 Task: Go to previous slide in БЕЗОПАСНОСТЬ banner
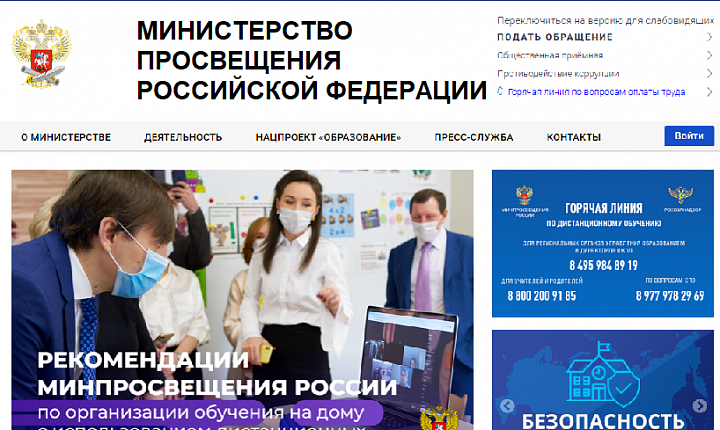507,406
